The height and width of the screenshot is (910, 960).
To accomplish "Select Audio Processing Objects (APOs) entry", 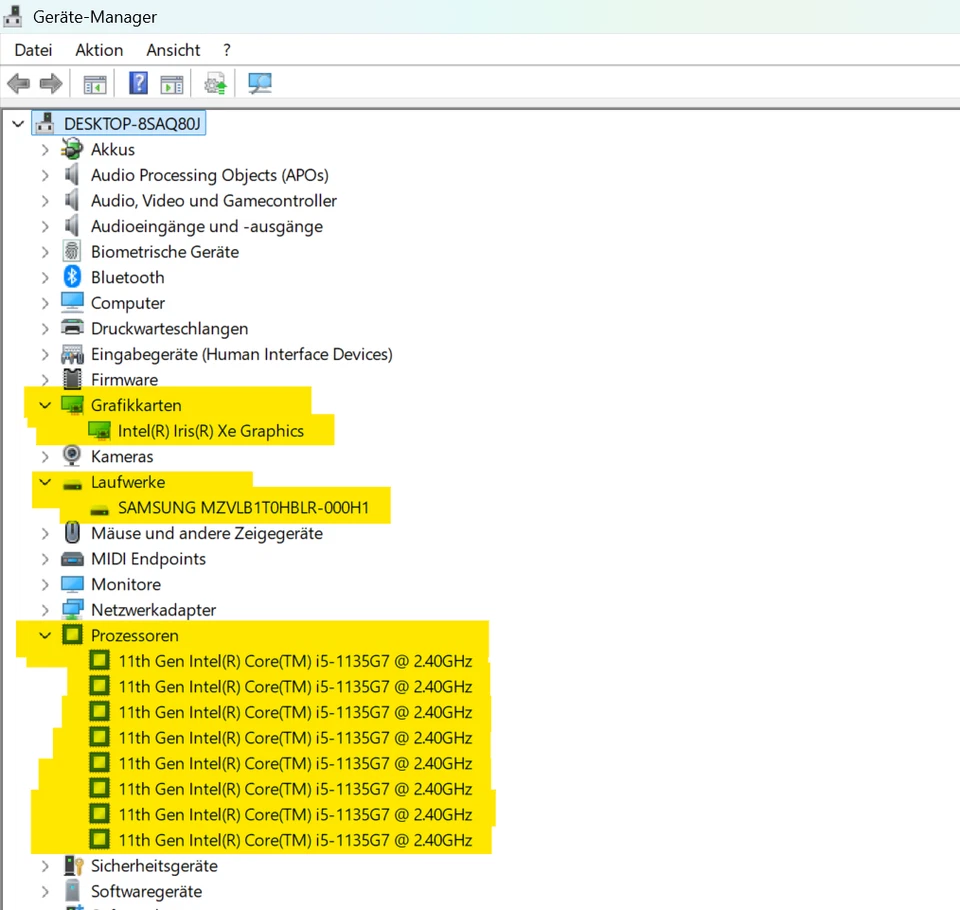I will [210, 175].
